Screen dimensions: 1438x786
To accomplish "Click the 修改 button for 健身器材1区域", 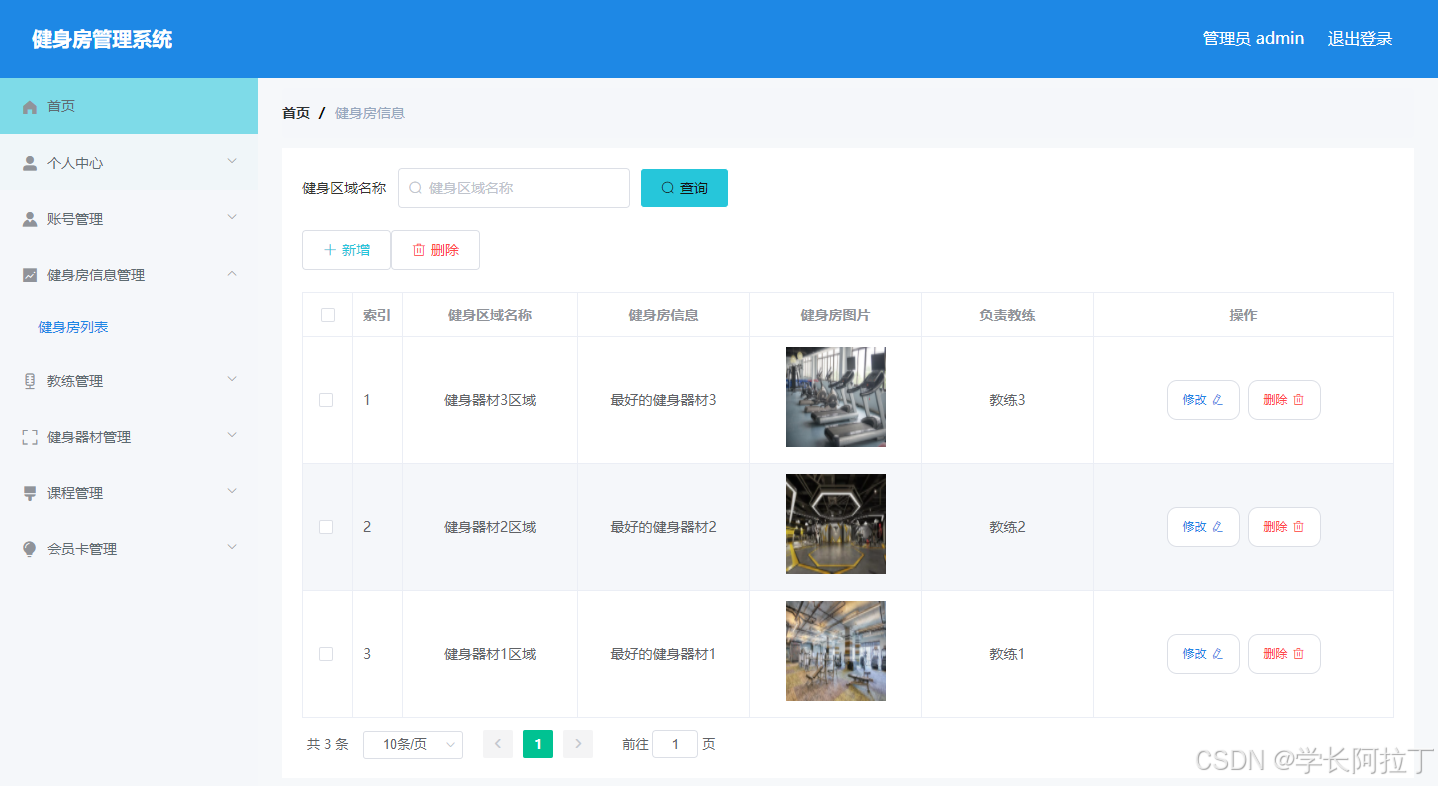I will 1203,653.
